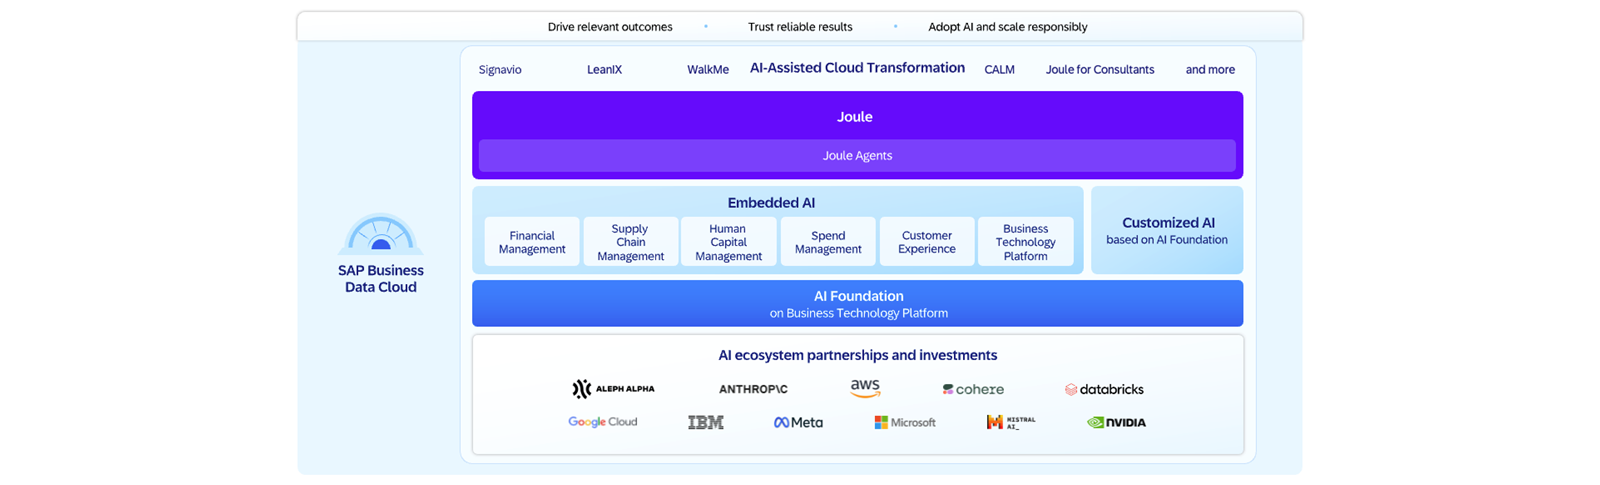
Task: Open the Databricks logo
Action: pos(1104,389)
